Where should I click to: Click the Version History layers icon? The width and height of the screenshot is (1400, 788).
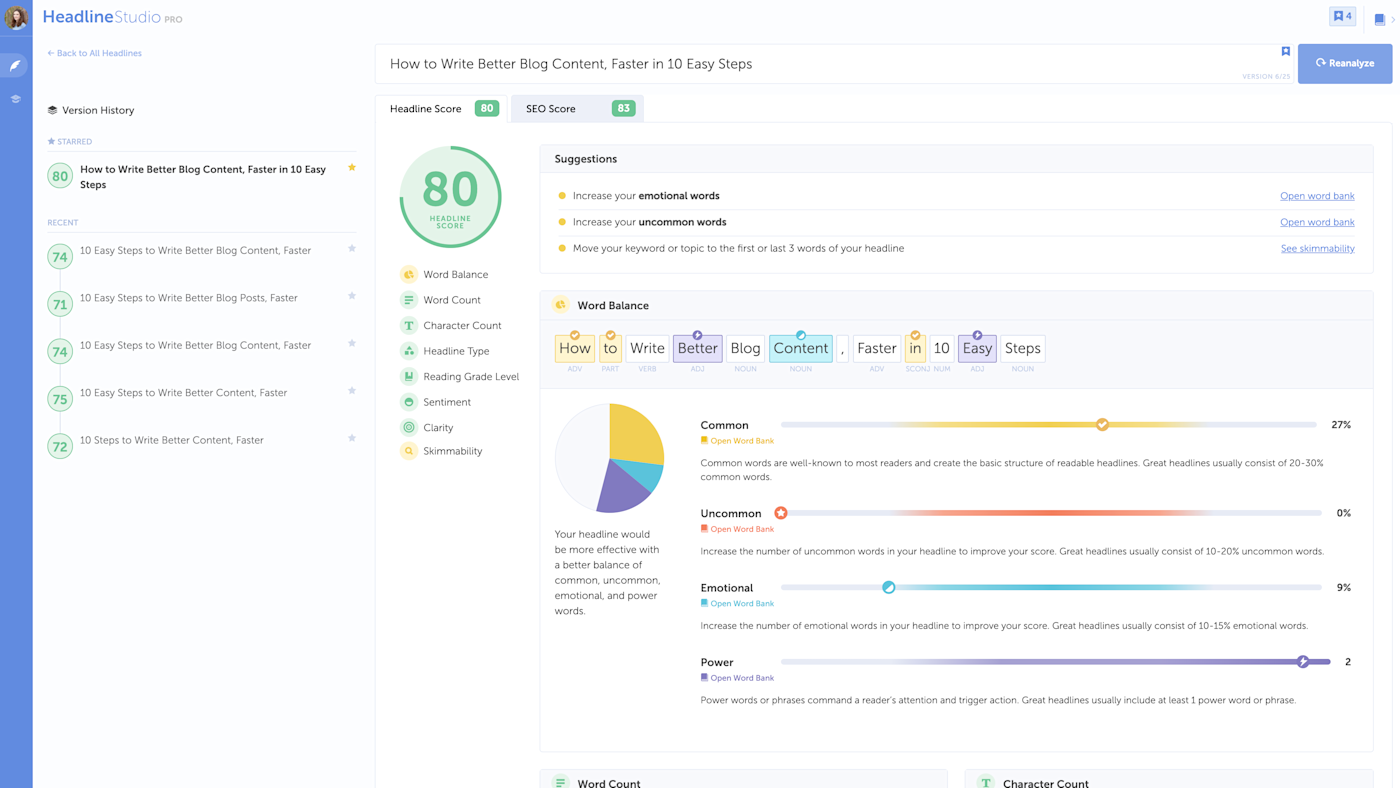[x=52, y=110]
